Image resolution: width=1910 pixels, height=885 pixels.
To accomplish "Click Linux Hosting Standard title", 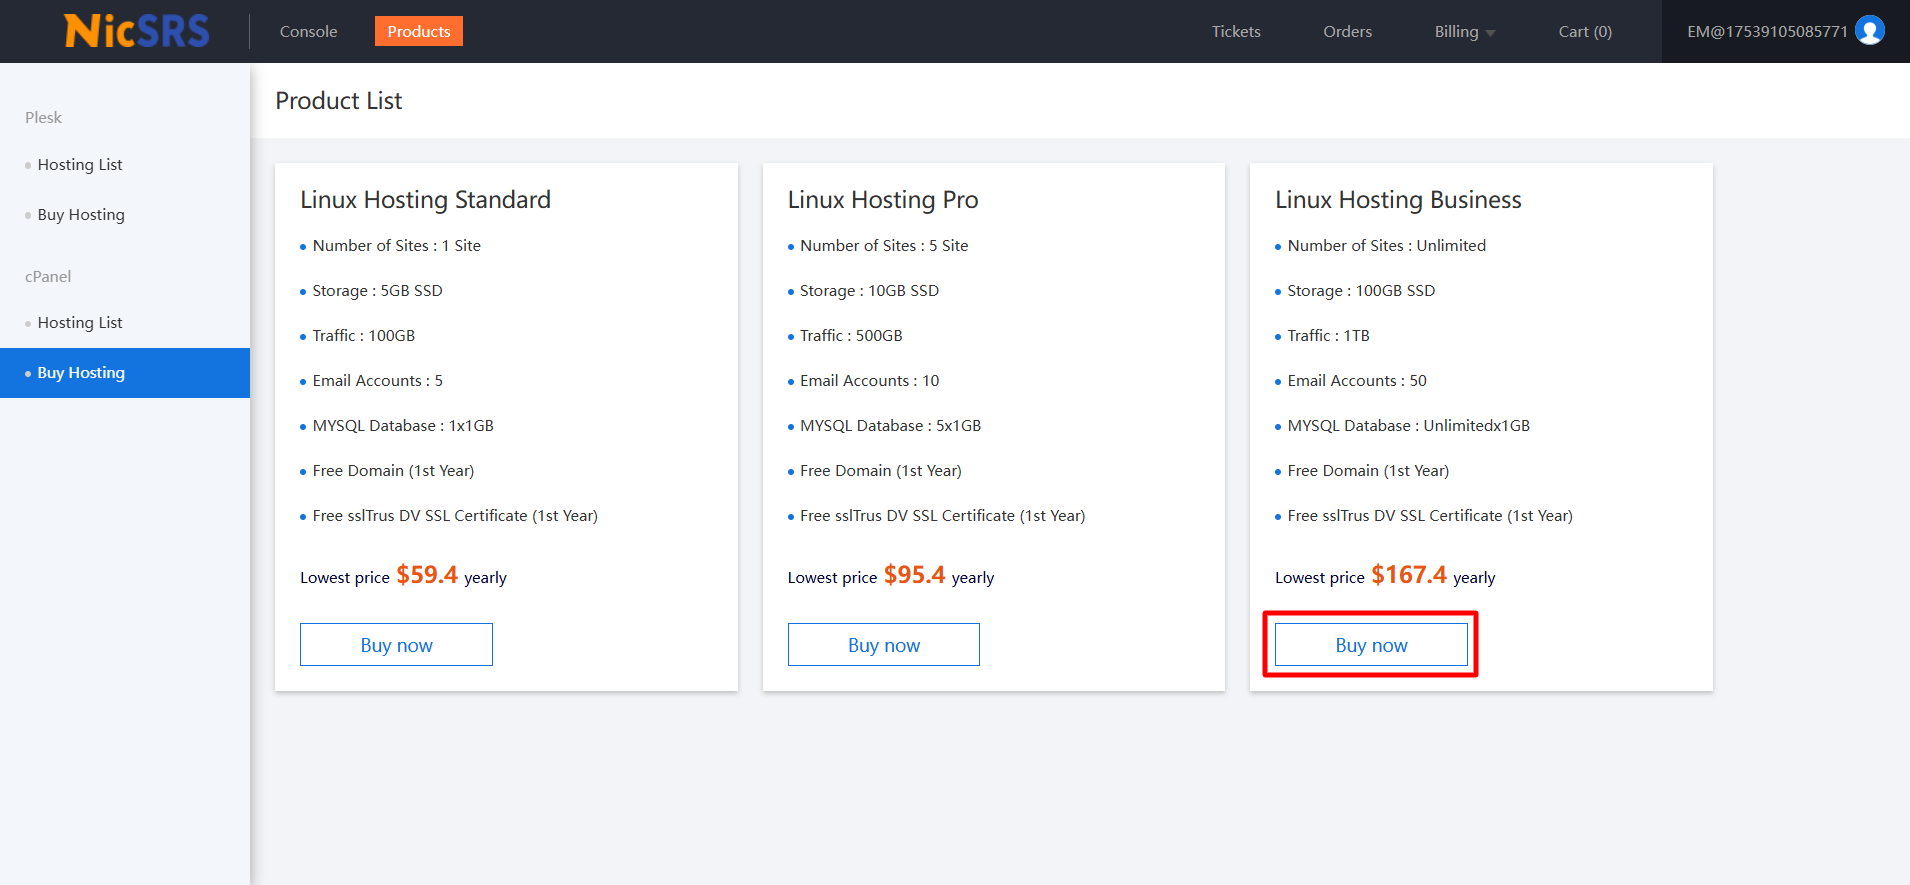I will [426, 200].
